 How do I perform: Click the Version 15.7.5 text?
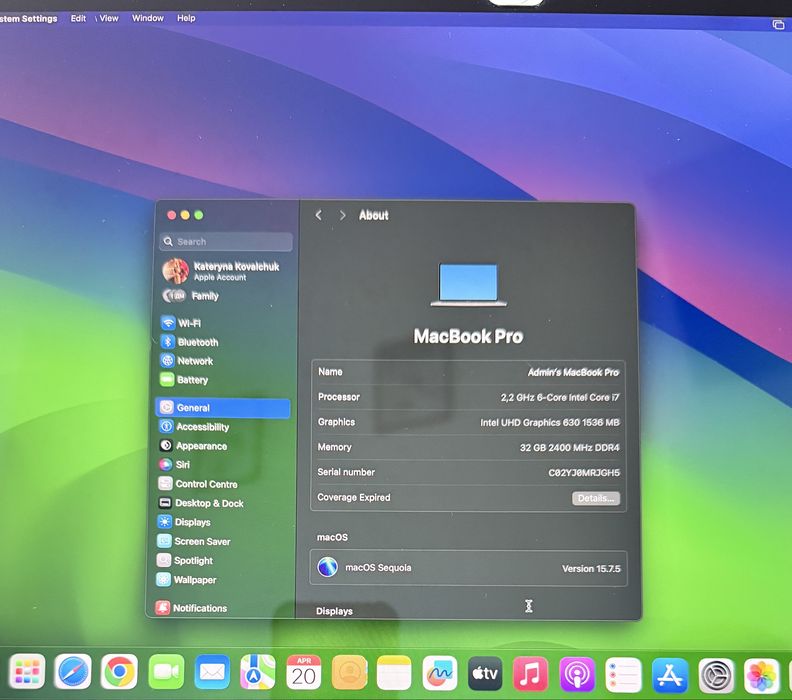tap(591, 569)
